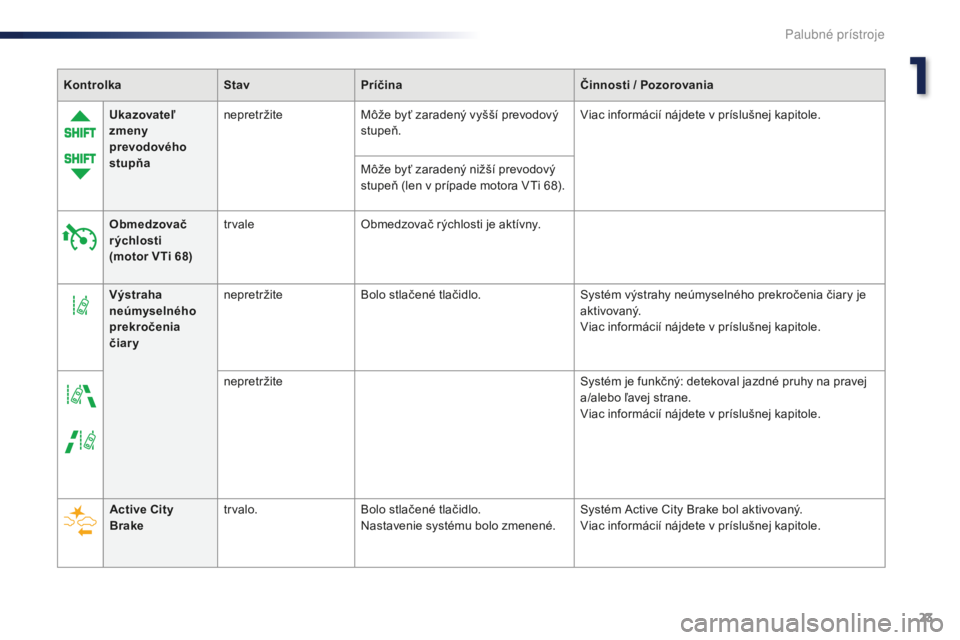Click 'Môže byť zaradený nižší prevodový stupeň' text
Image resolution: width=960 pixels, height=640 pixels.
462,178
